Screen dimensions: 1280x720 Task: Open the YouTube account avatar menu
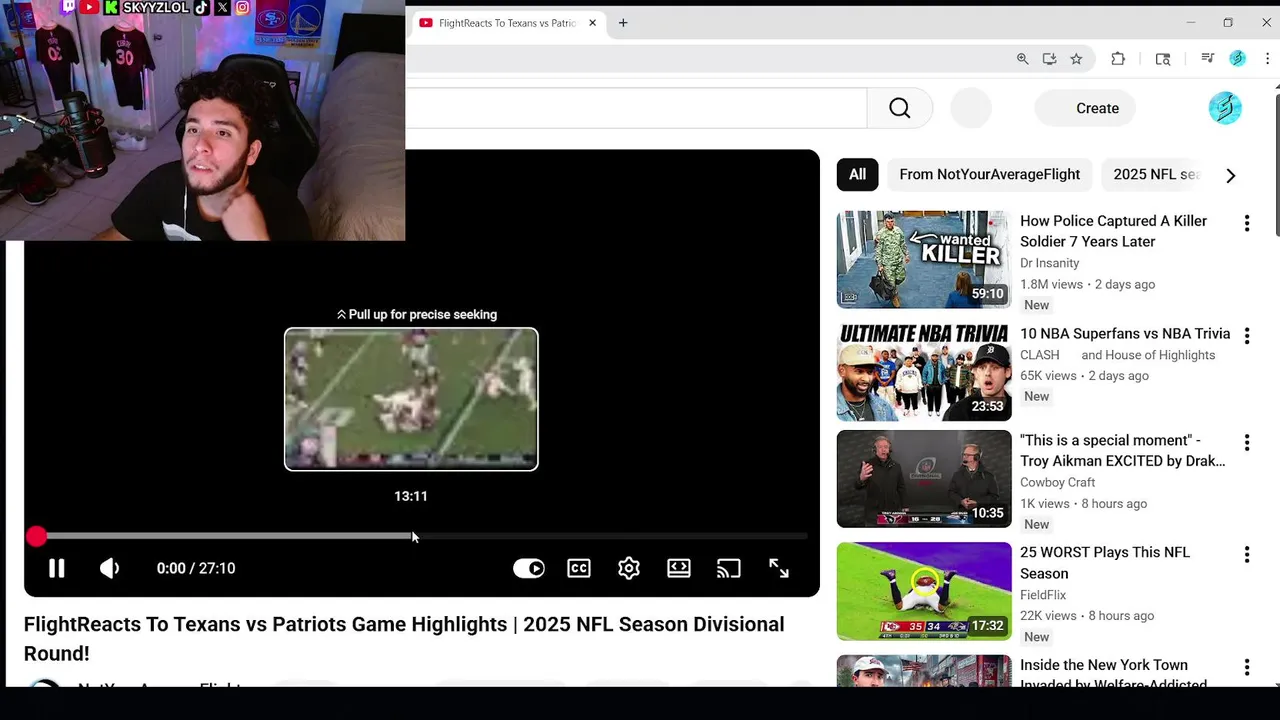click(x=1225, y=108)
